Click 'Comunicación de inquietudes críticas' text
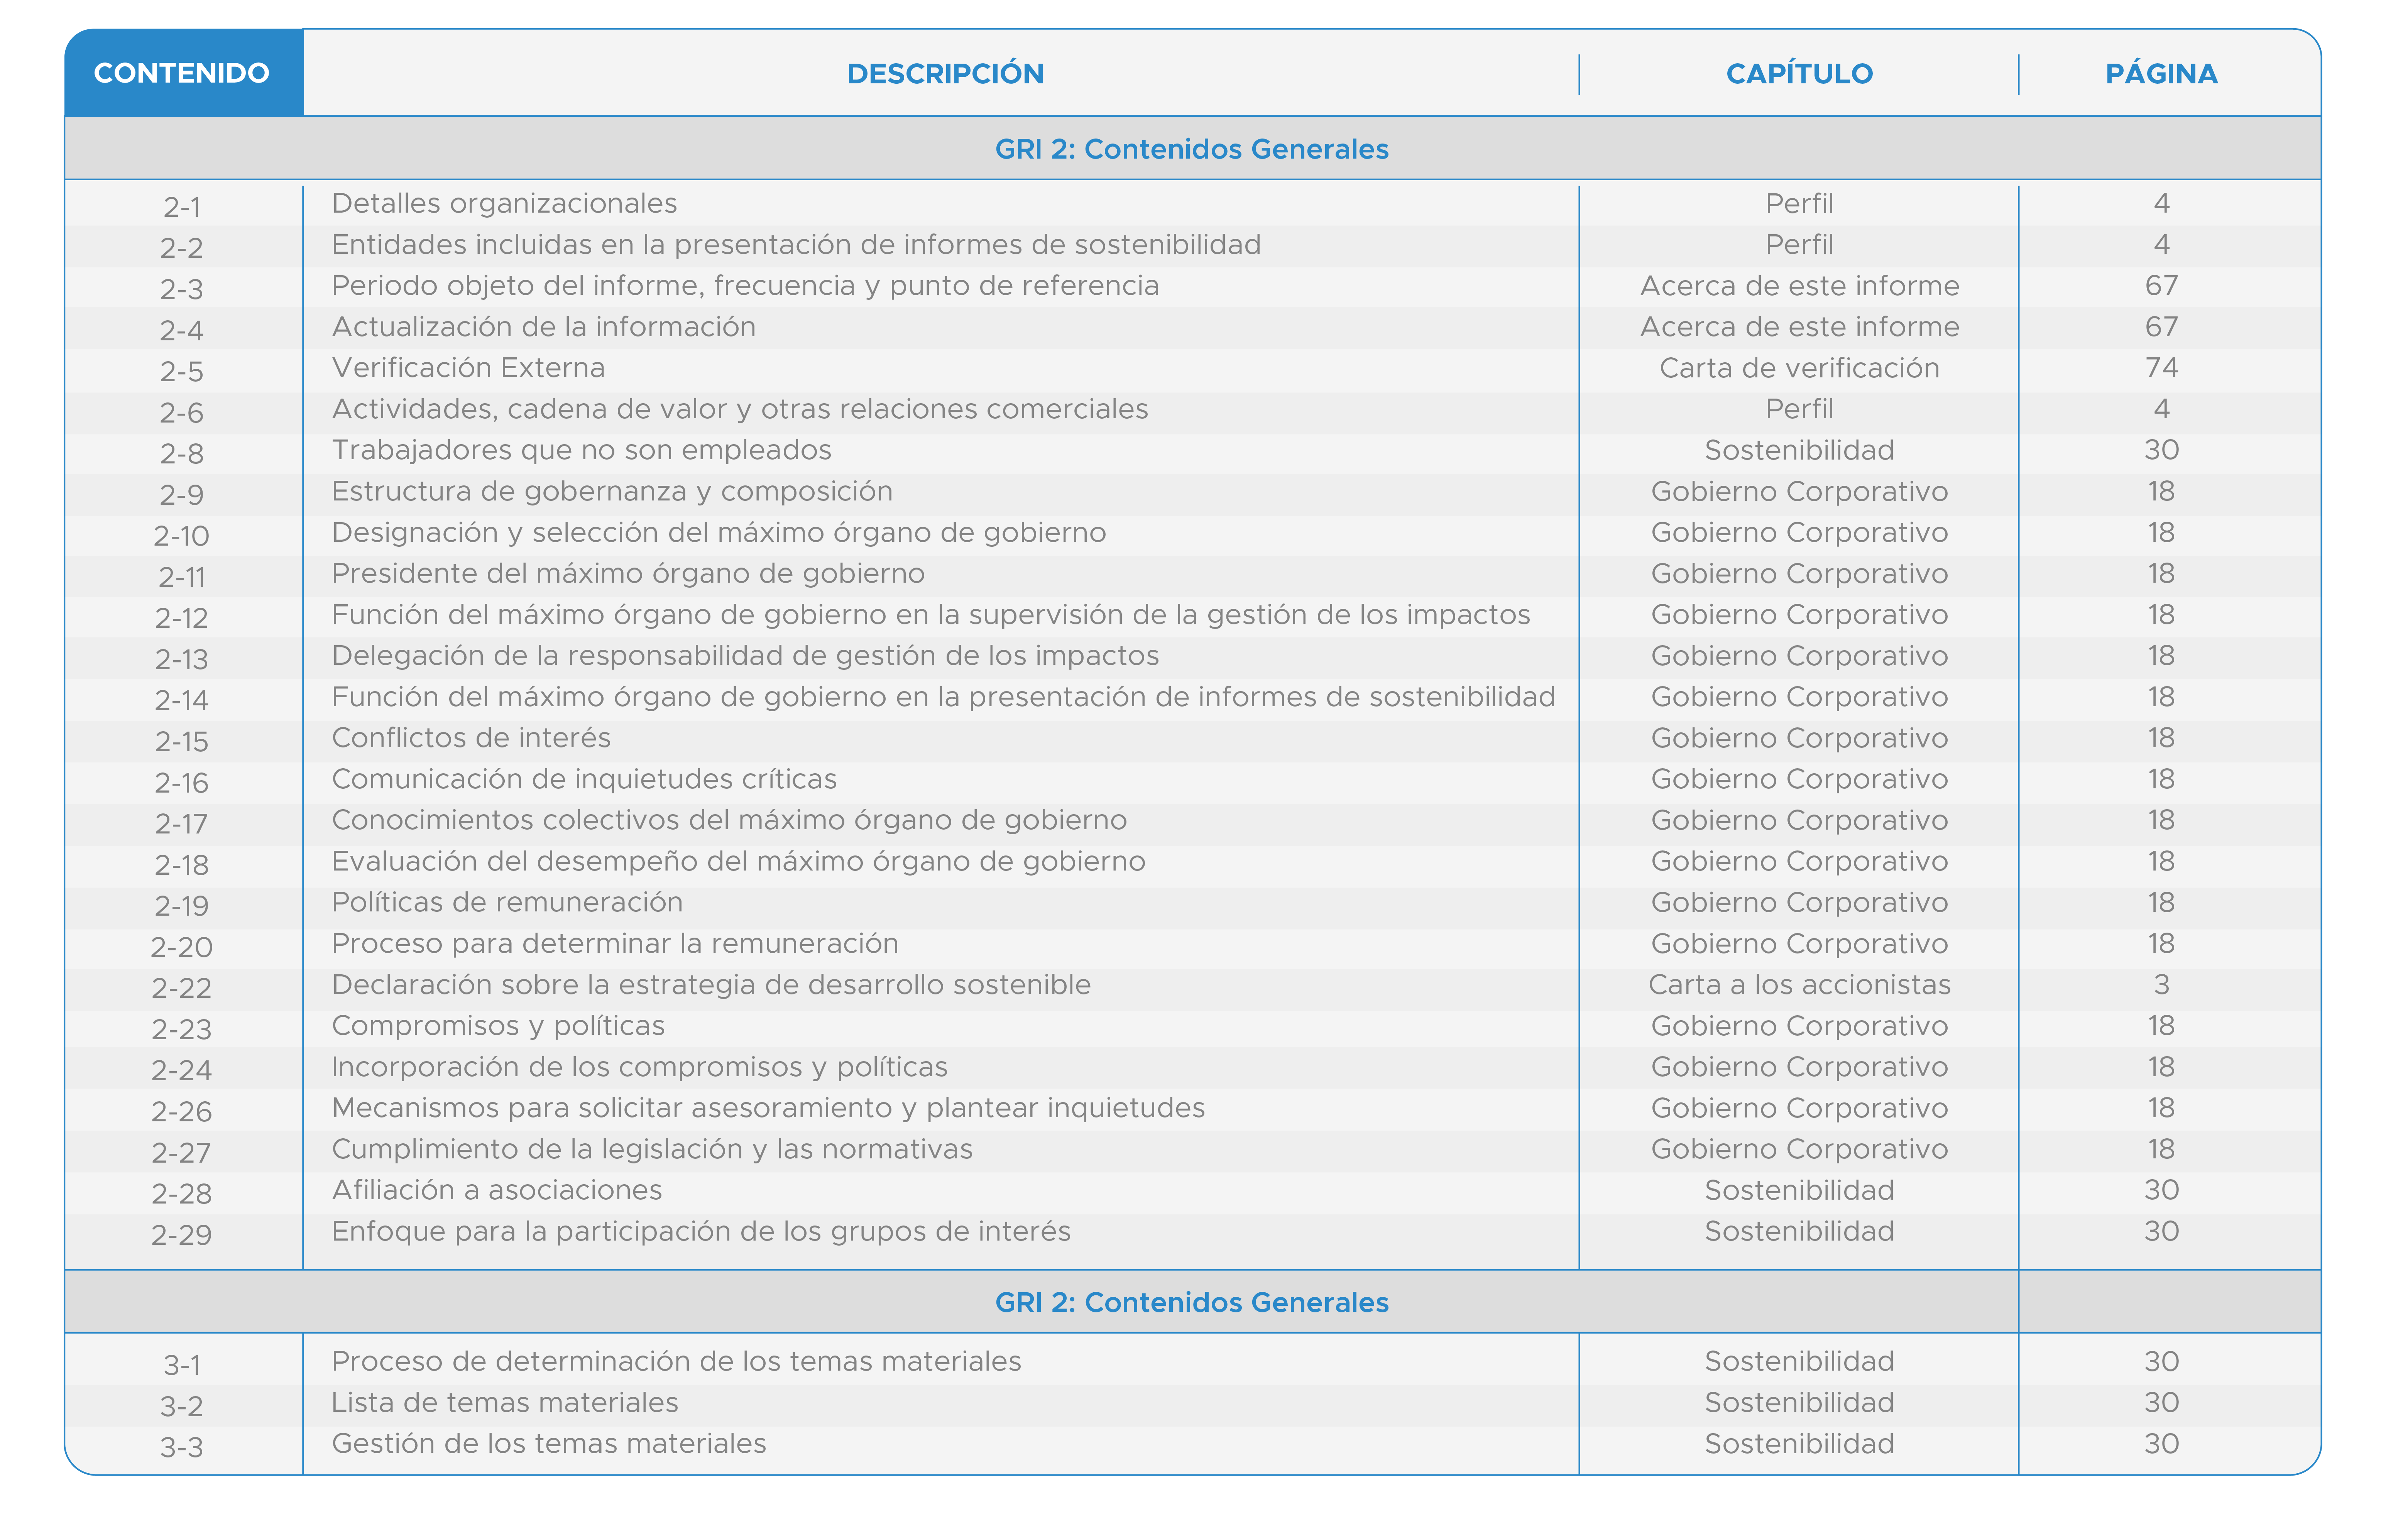2403x1540 pixels. point(584,779)
